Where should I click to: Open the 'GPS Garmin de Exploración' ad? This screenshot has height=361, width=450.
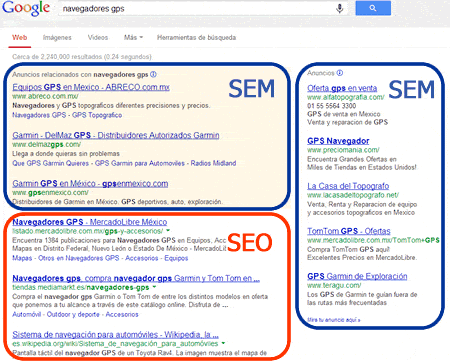[x=357, y=276]
